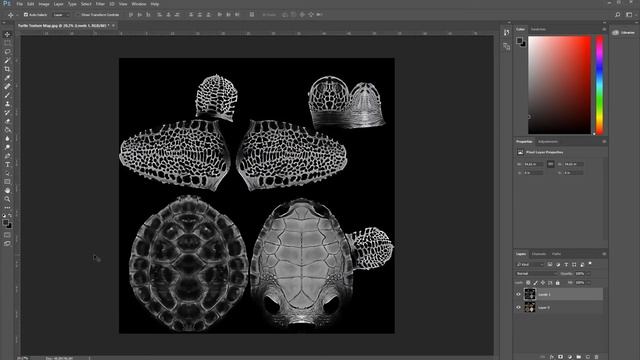Select the Magic Wand tool
This screenshot has width=640, height=360.
click(7, 60)
